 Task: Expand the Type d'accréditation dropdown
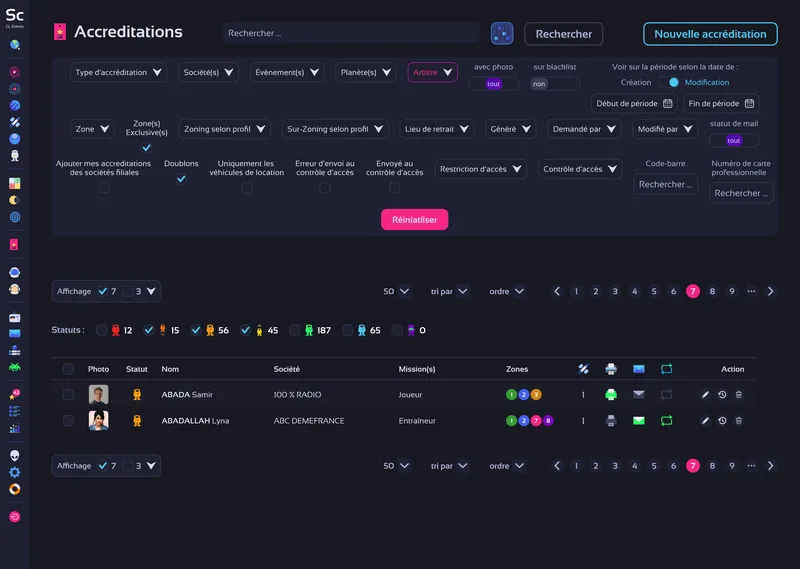click(x=119, y=73)
